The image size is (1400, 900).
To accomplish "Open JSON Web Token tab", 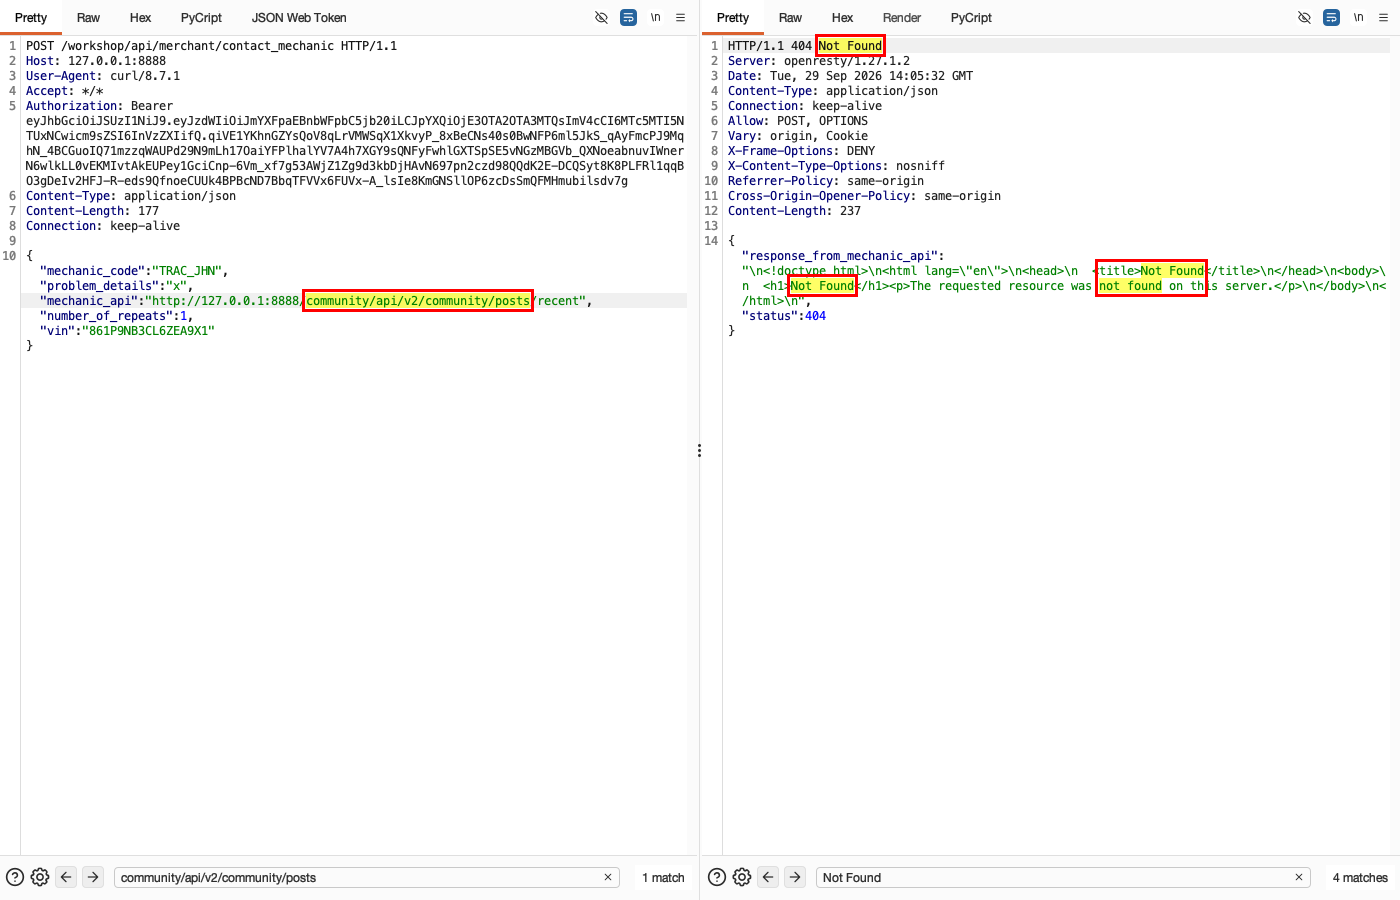I will coord(299,17).
